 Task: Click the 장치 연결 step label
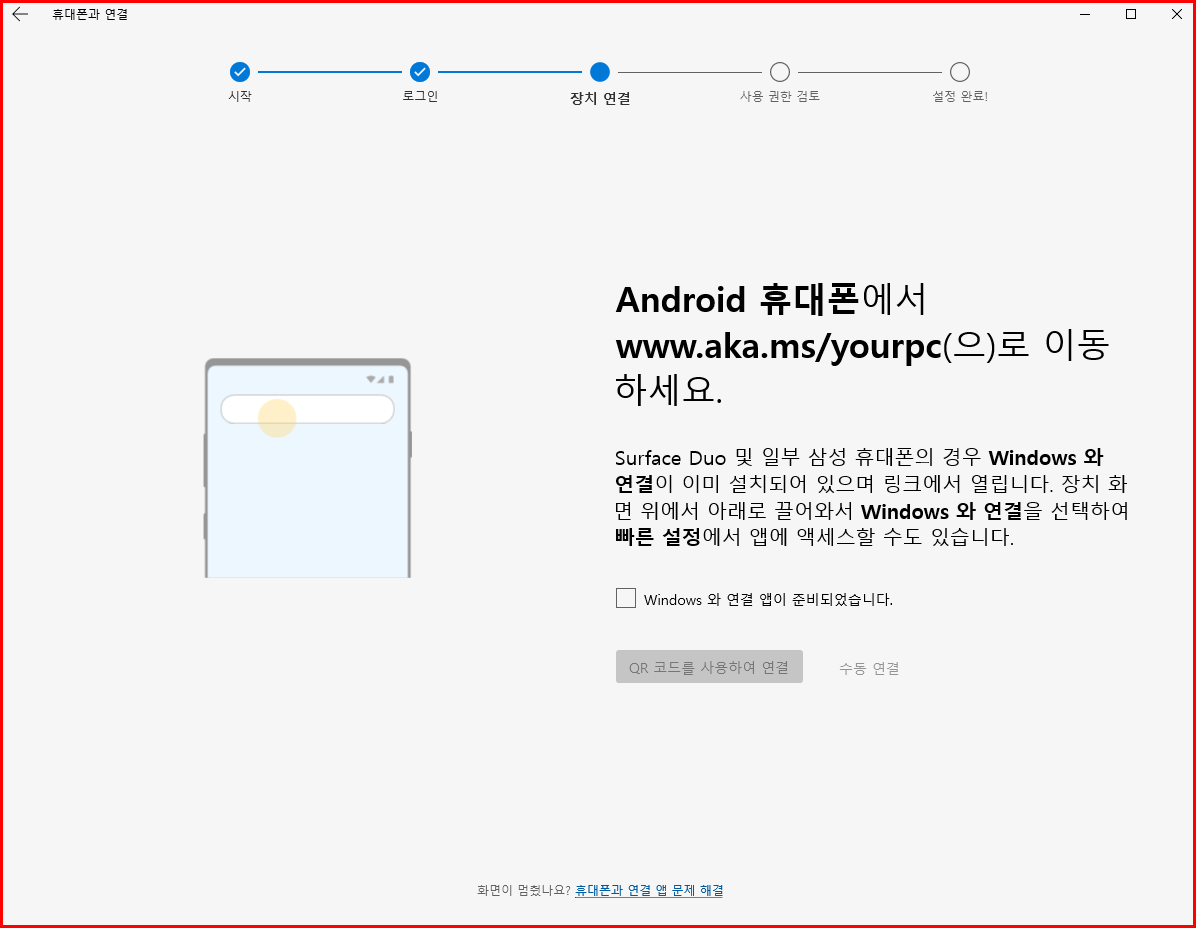pyautogui.click(x=600, y=98)
